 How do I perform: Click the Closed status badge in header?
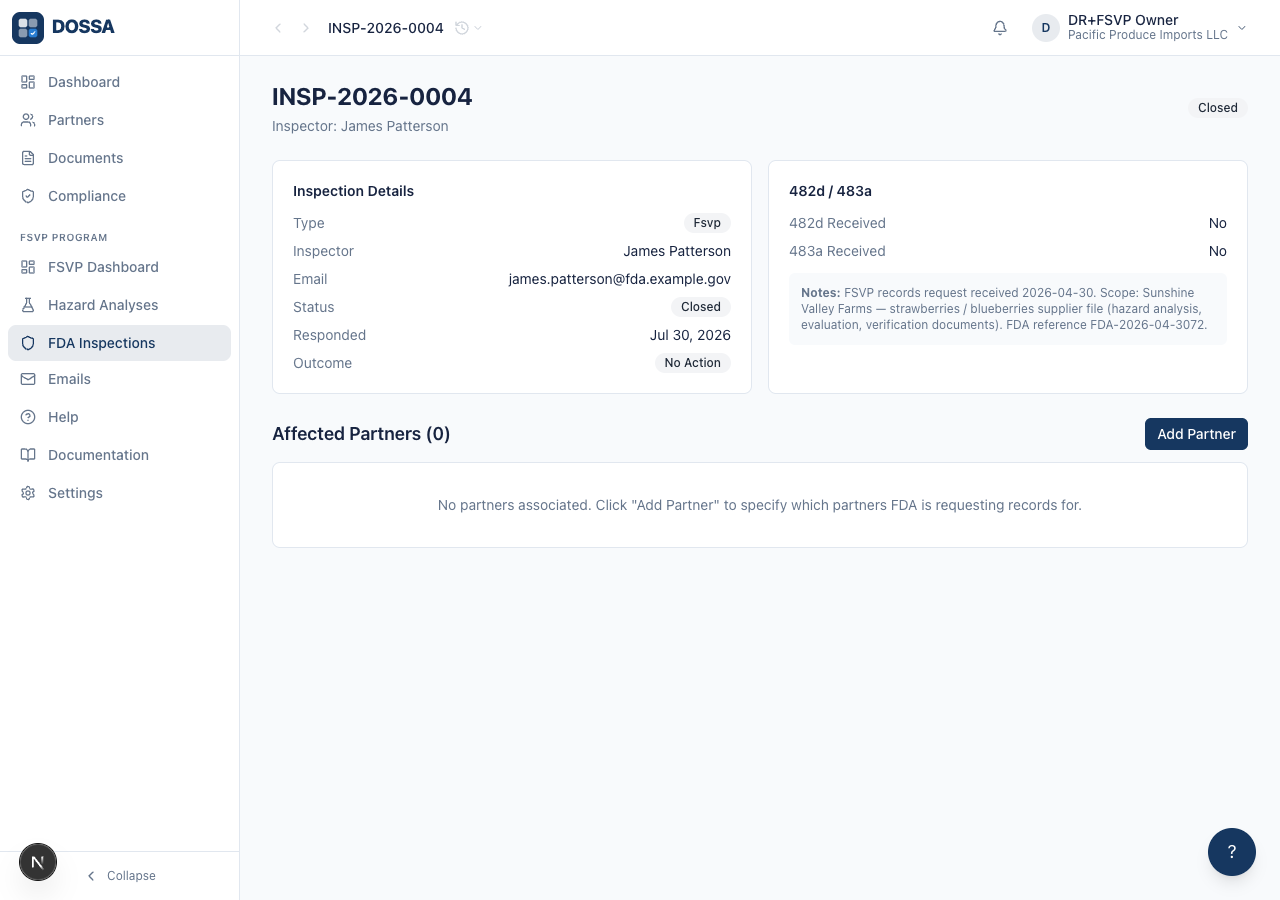(x=1218, y=108)
